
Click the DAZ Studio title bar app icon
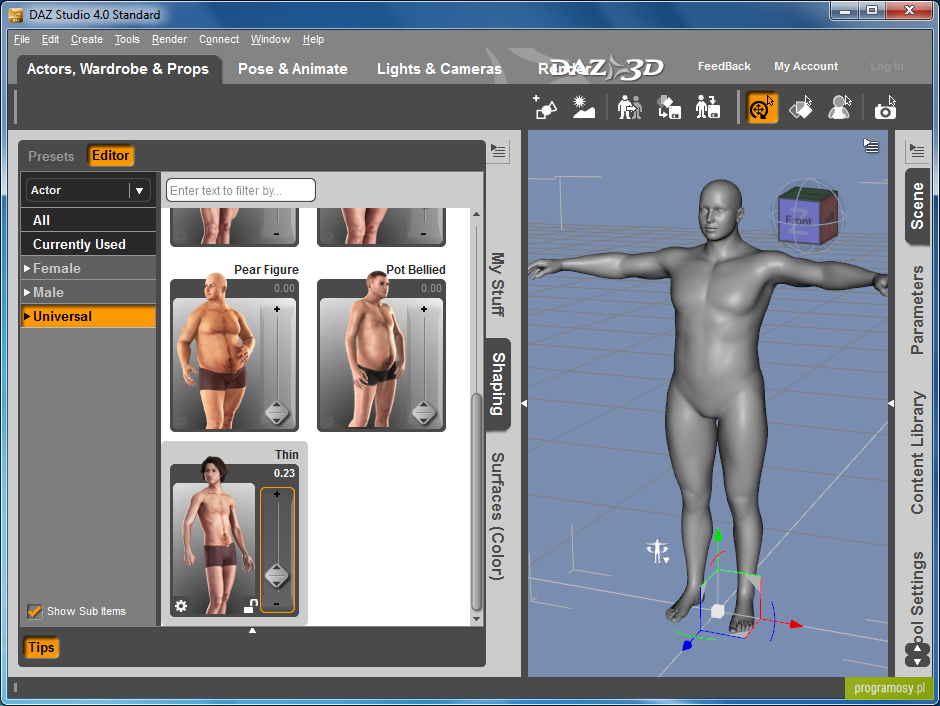(16, 14)
